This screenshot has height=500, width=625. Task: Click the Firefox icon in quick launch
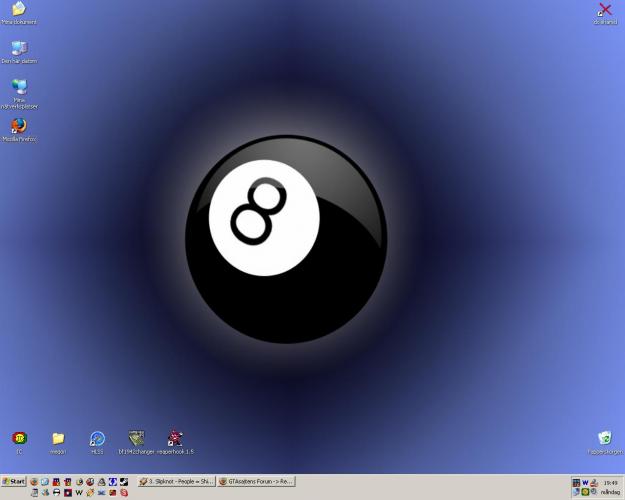[34, 481]
